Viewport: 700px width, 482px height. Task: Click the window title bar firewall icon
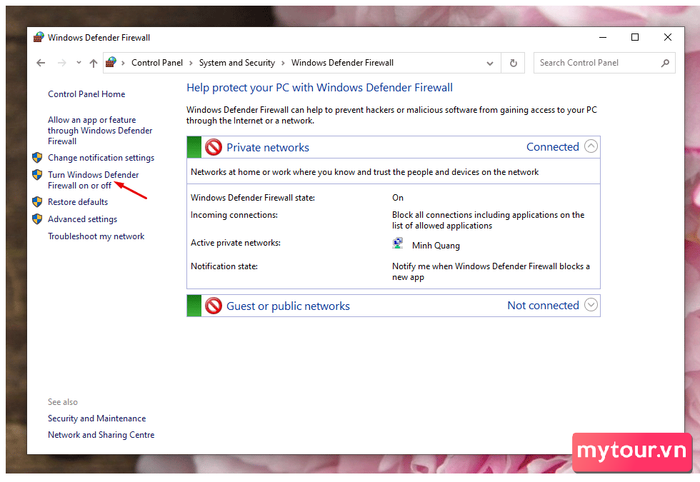click(39, 37)
